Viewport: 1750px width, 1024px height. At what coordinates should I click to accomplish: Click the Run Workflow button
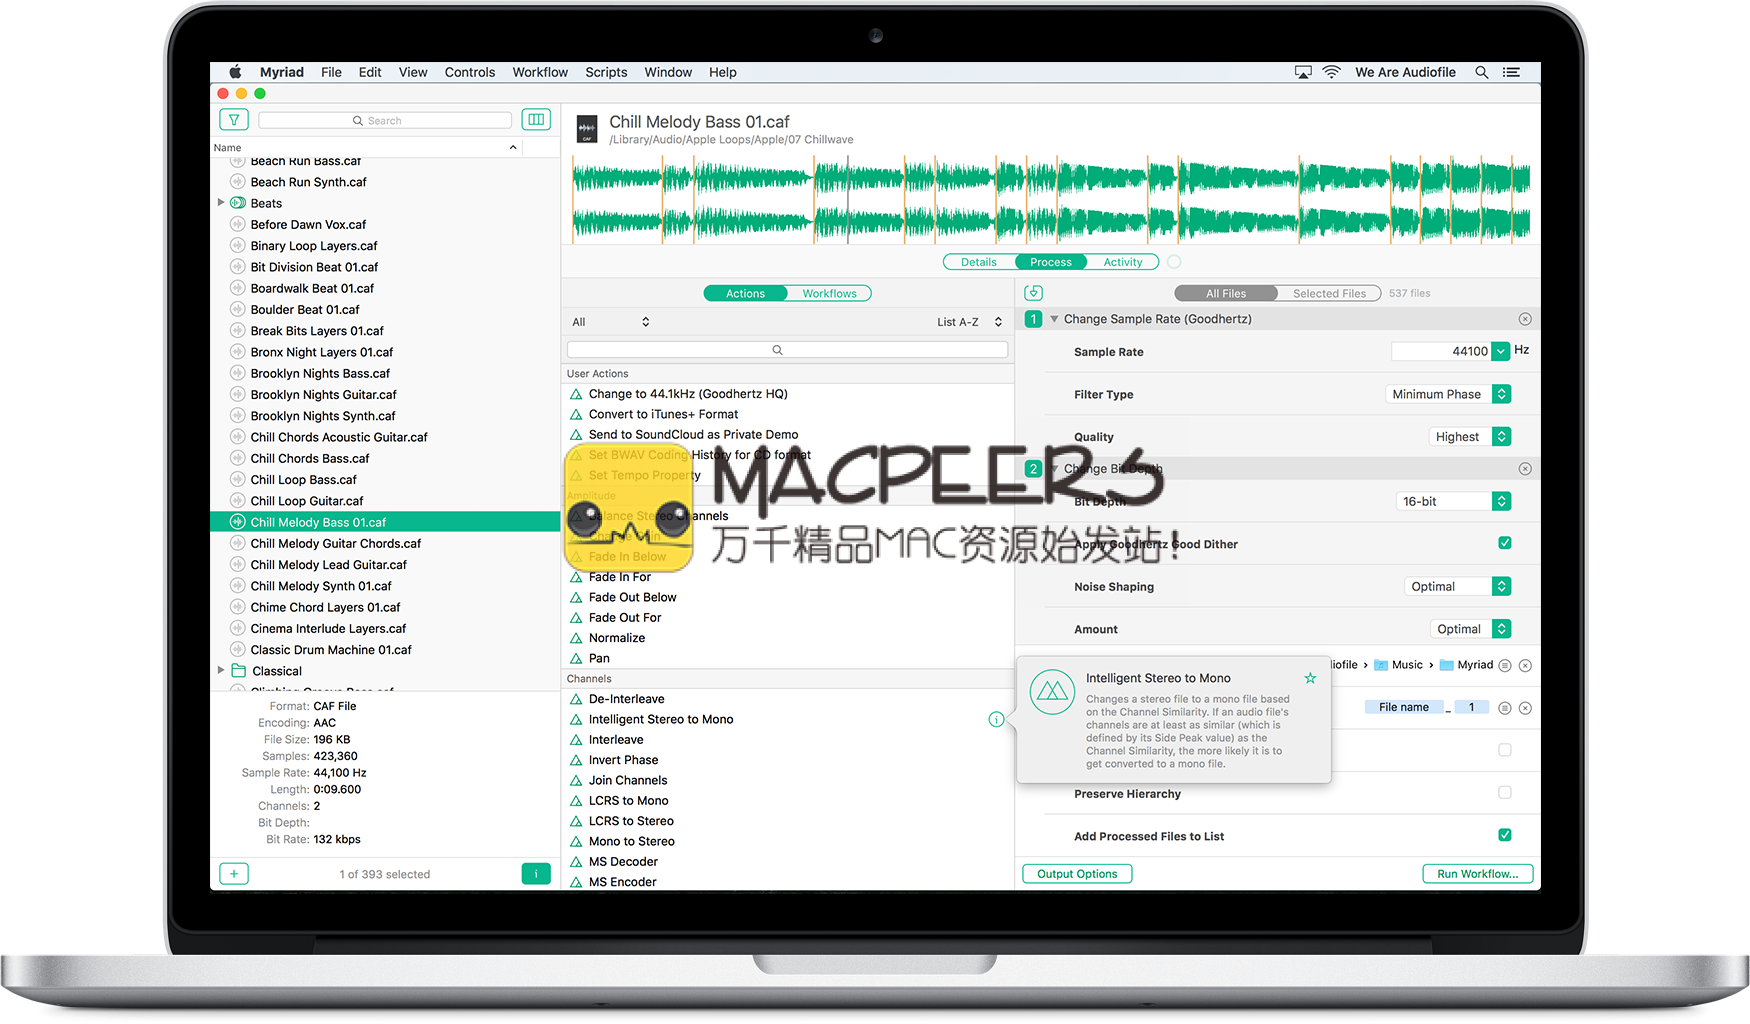tap(1477, 874)
